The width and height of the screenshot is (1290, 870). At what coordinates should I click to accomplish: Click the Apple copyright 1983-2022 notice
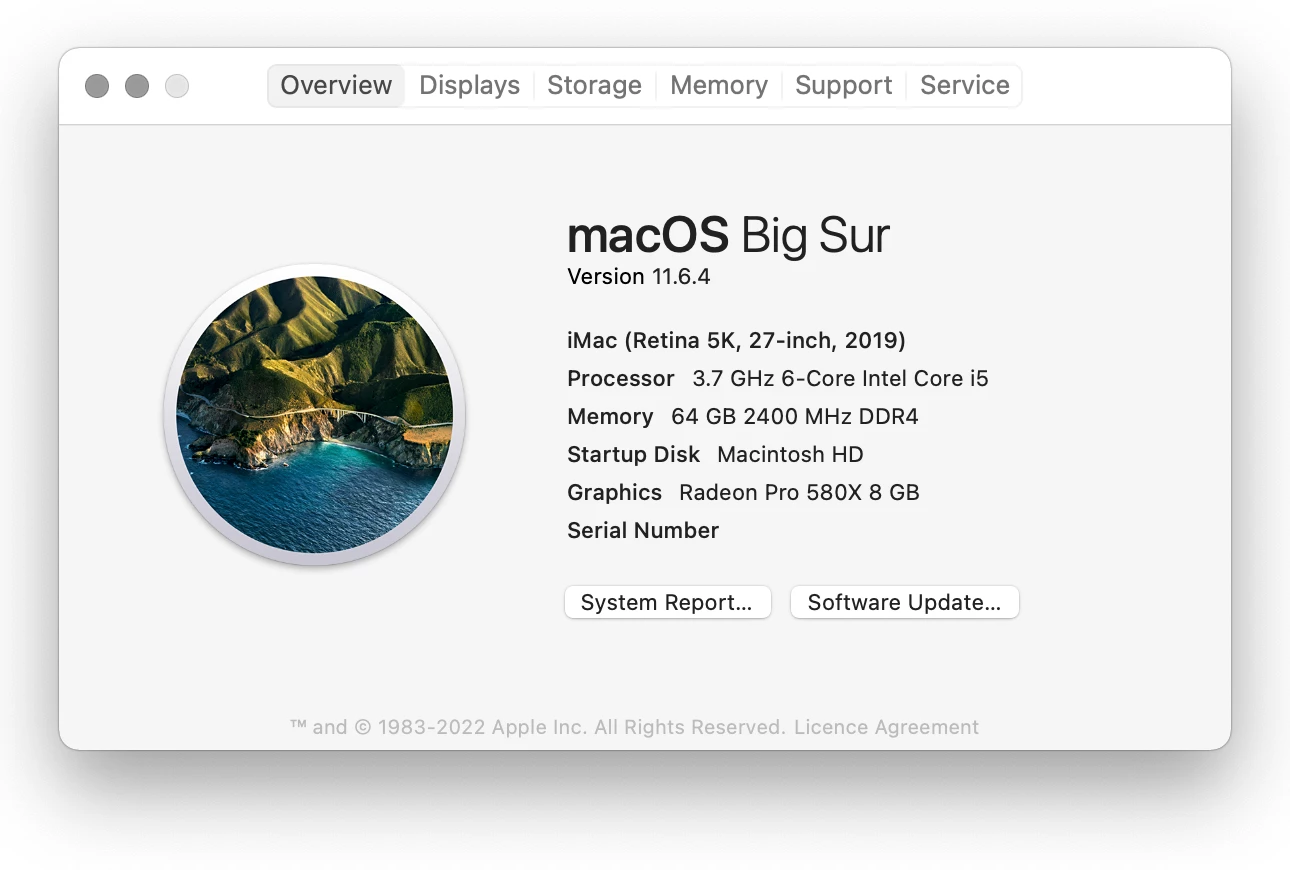(x=537, y=727)
